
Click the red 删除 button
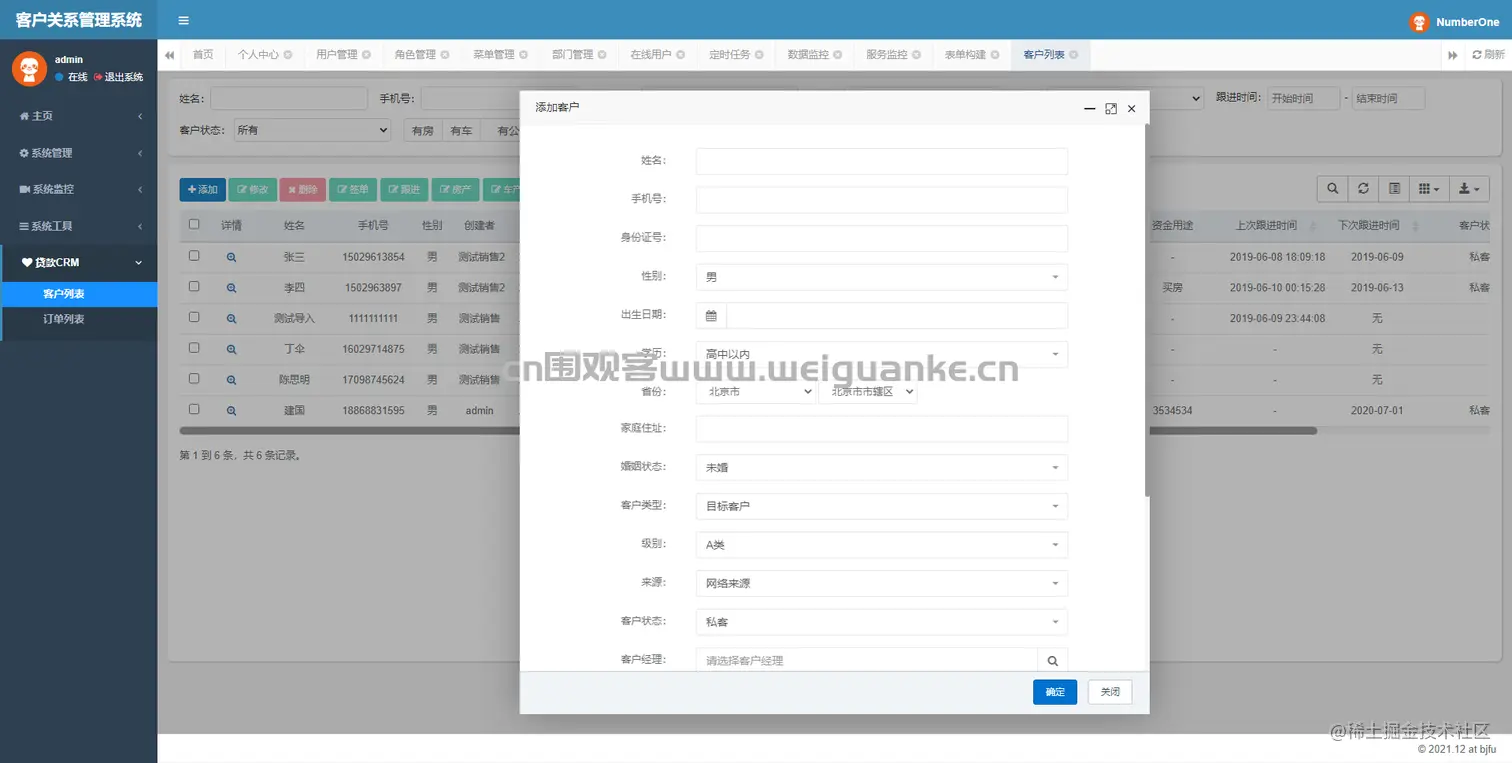tap(303, 189)
